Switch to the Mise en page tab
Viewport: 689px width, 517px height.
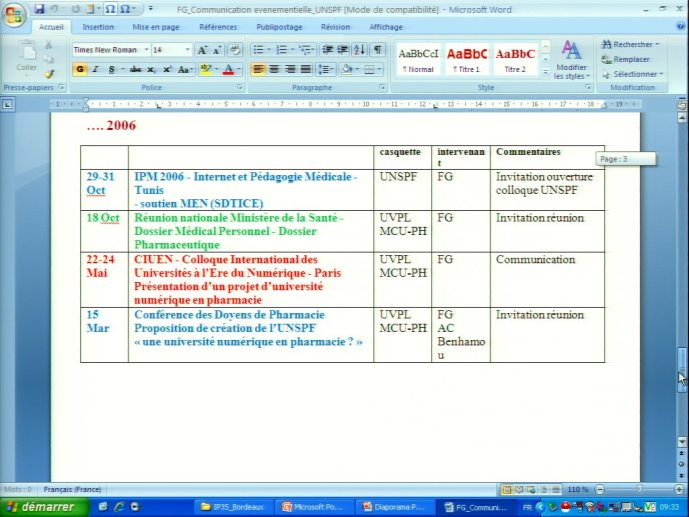click(x=156, y=27)
